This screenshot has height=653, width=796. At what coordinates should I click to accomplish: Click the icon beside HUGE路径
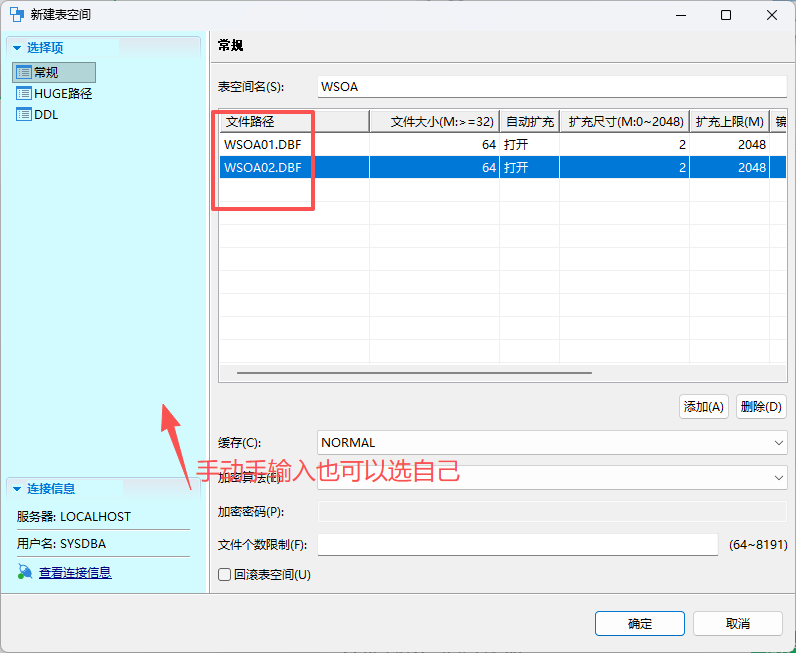24,93
